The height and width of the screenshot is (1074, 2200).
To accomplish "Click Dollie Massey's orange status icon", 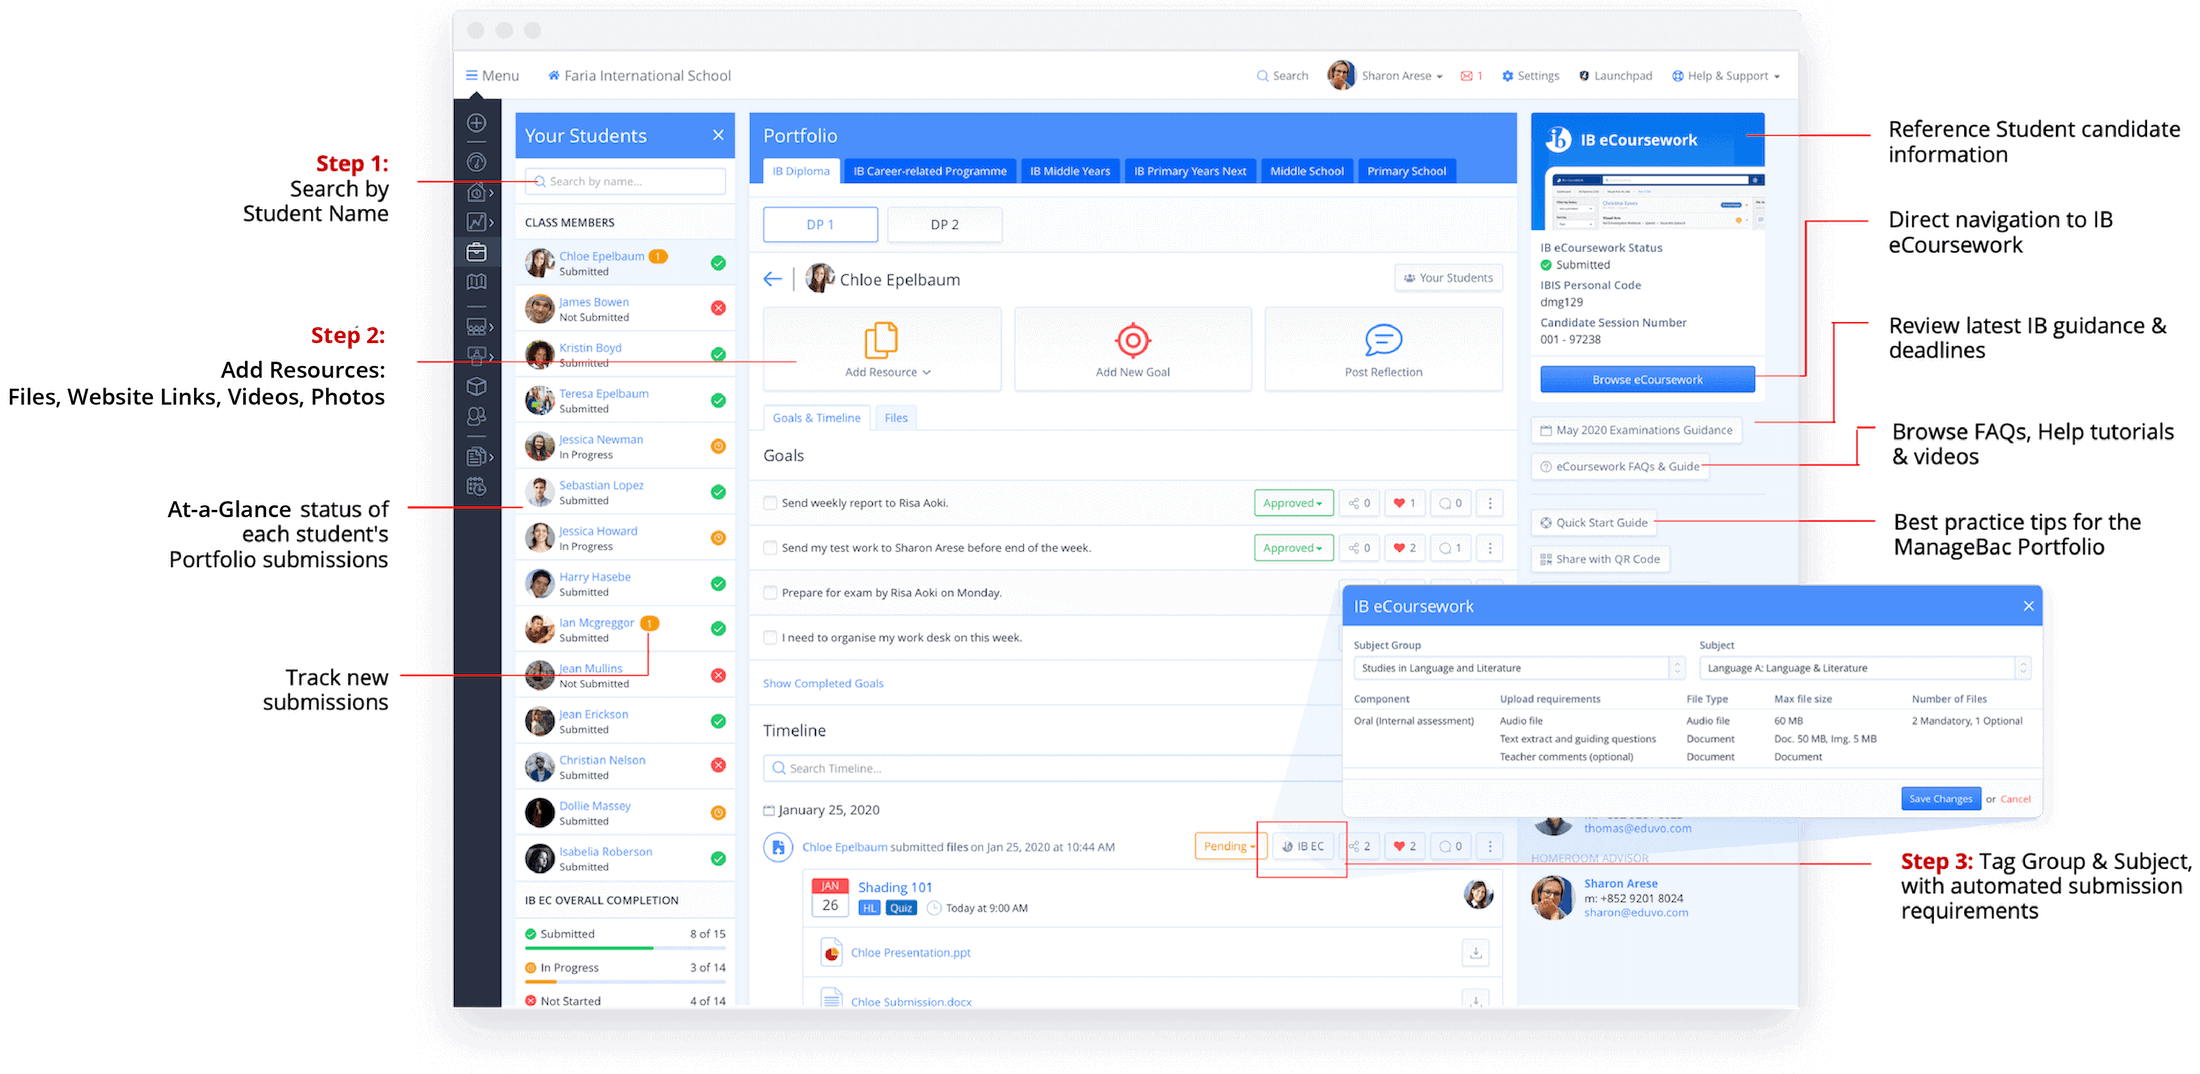I will pyautogui.click(x=718, y=813).
